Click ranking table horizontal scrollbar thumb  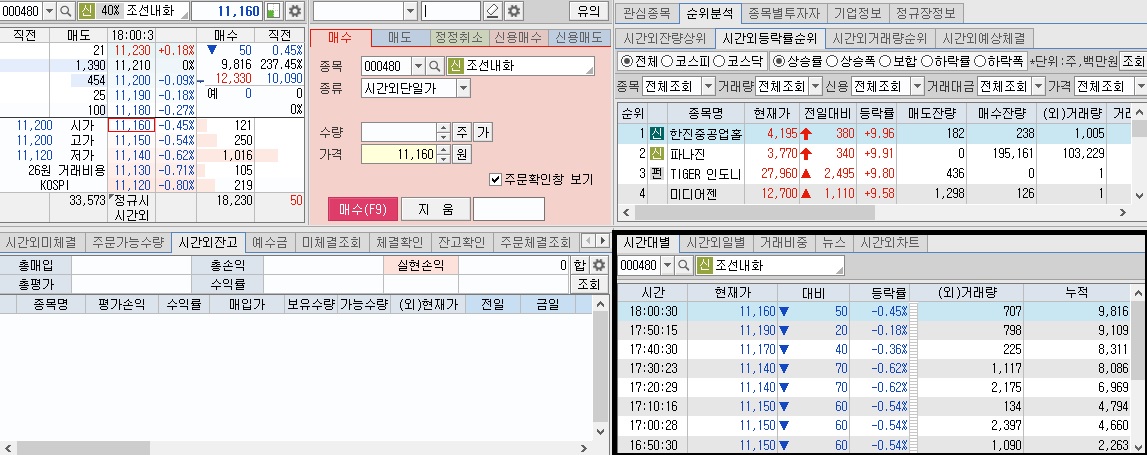(x=754, y=212)
